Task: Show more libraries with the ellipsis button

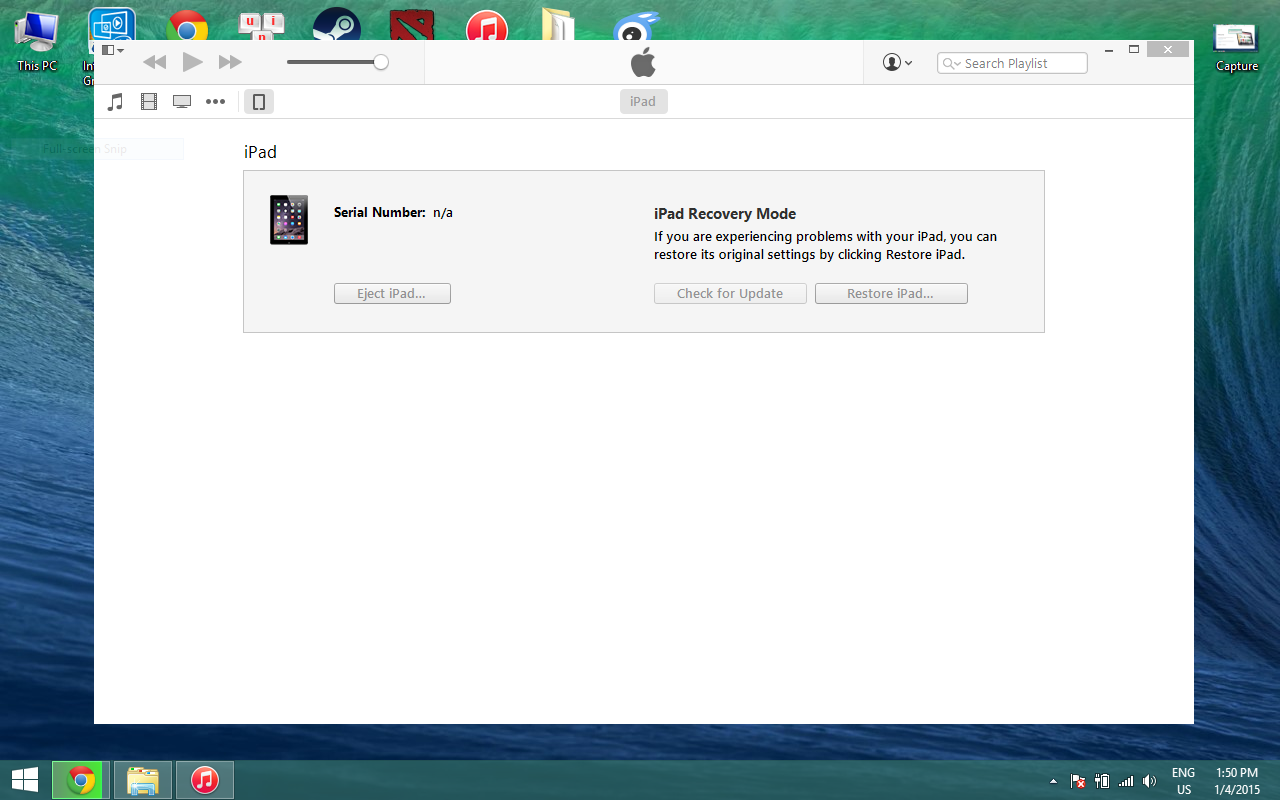Action: coord(215,102)
